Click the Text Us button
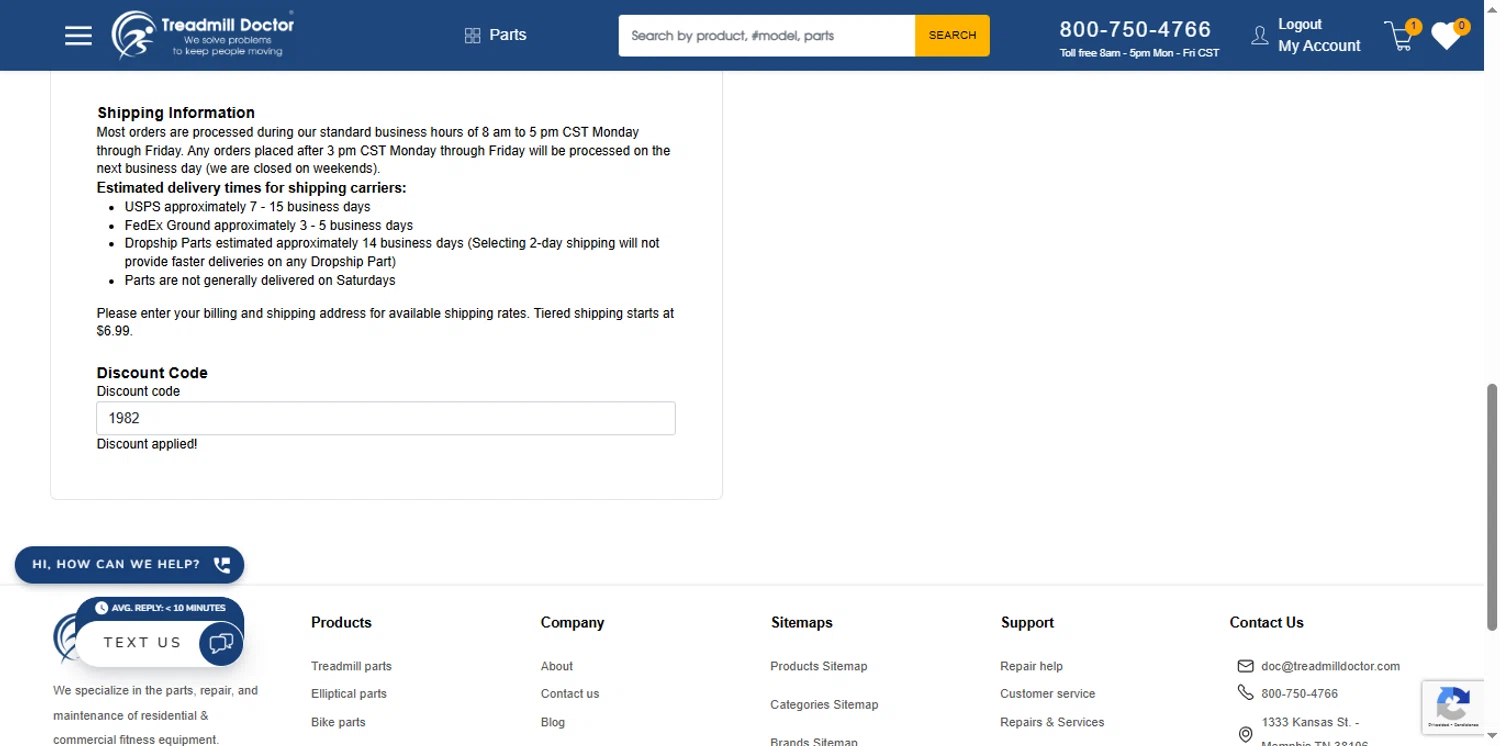 tap(142, 643)
